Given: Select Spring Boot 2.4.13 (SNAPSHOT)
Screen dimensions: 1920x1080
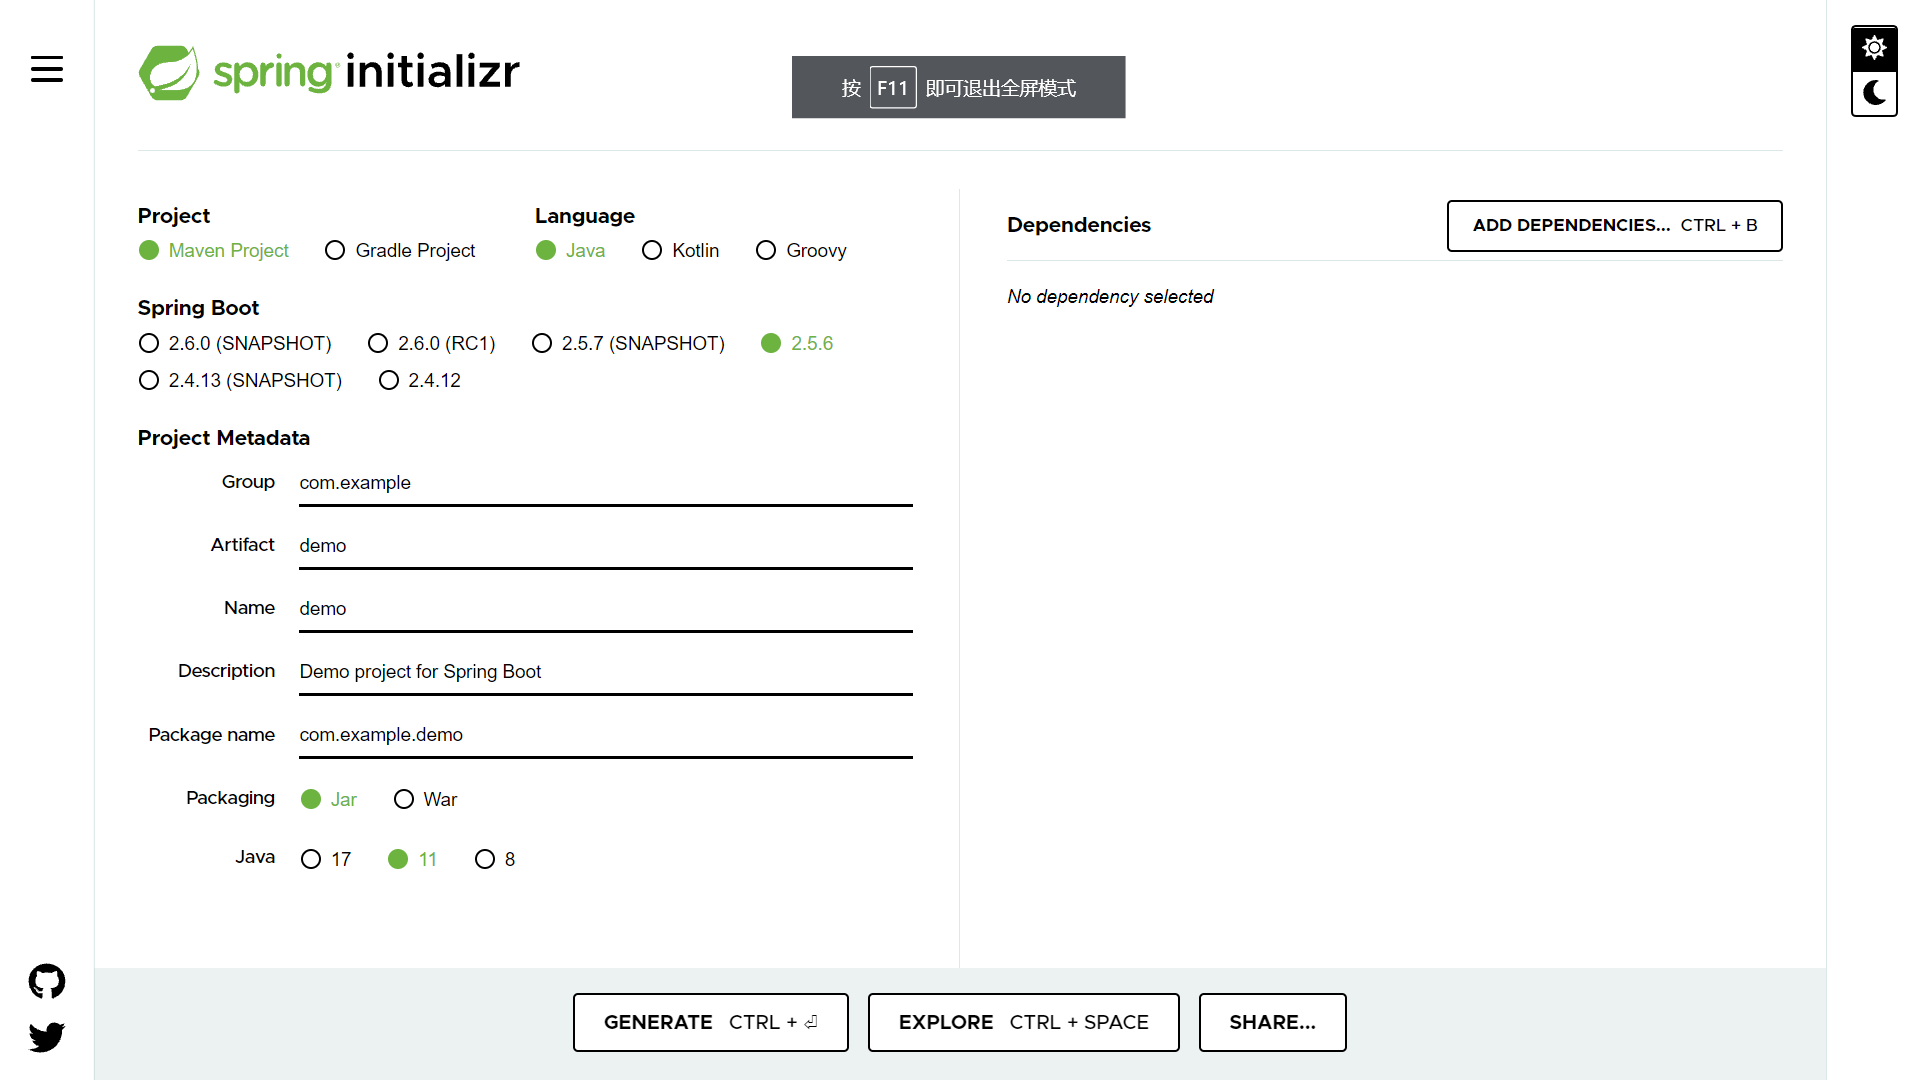Looking at the screenshot, I should coord(240,380).
